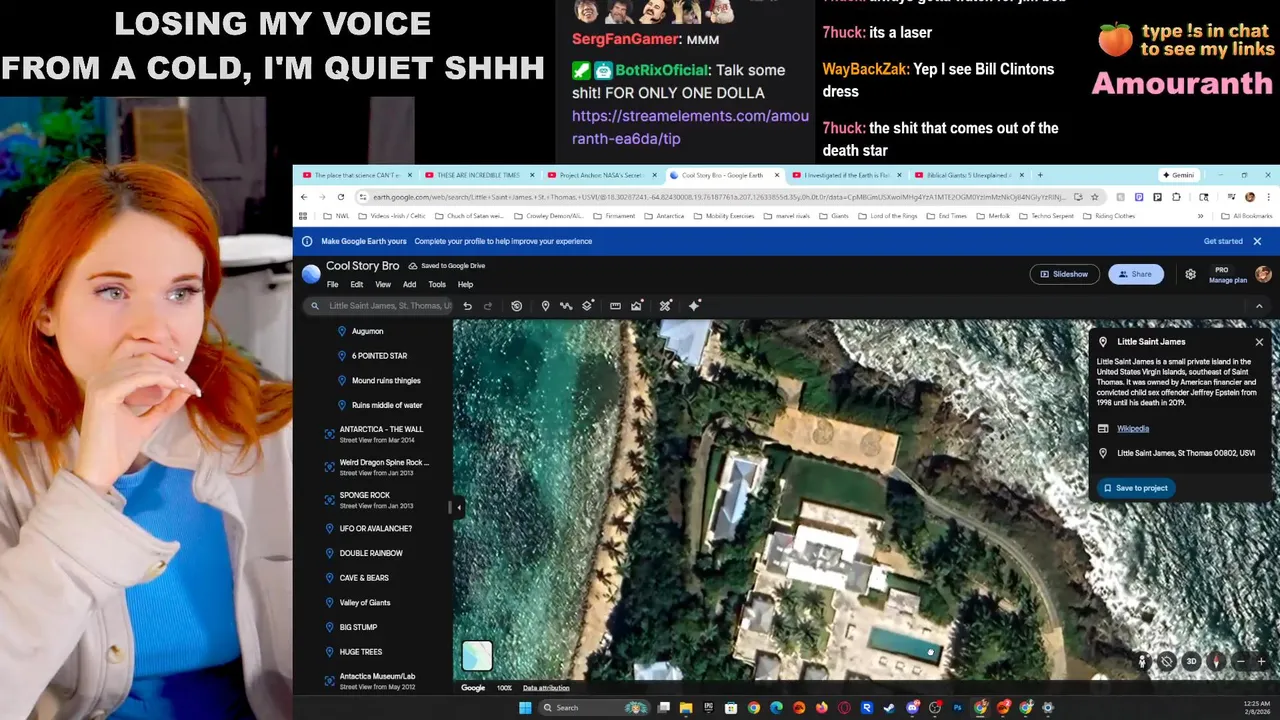
Task: Open the Edit menu
Action: point(357,285)
